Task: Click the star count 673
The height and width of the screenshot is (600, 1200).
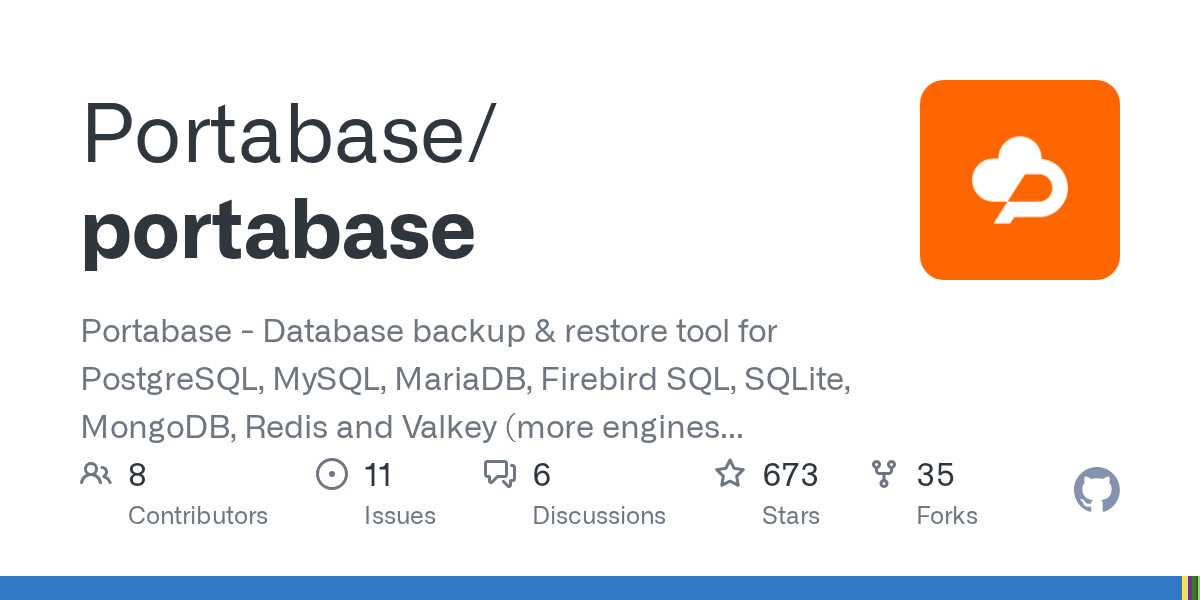Action: point(790,474)
